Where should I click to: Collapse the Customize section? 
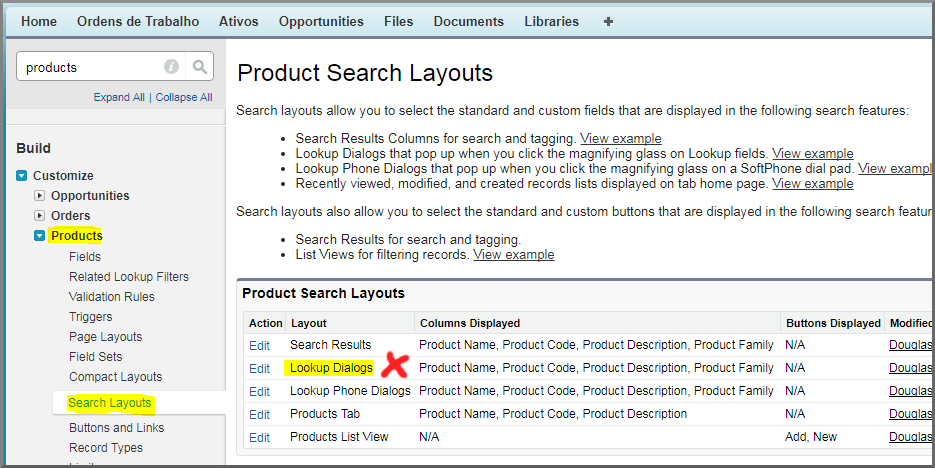point(22,176)
